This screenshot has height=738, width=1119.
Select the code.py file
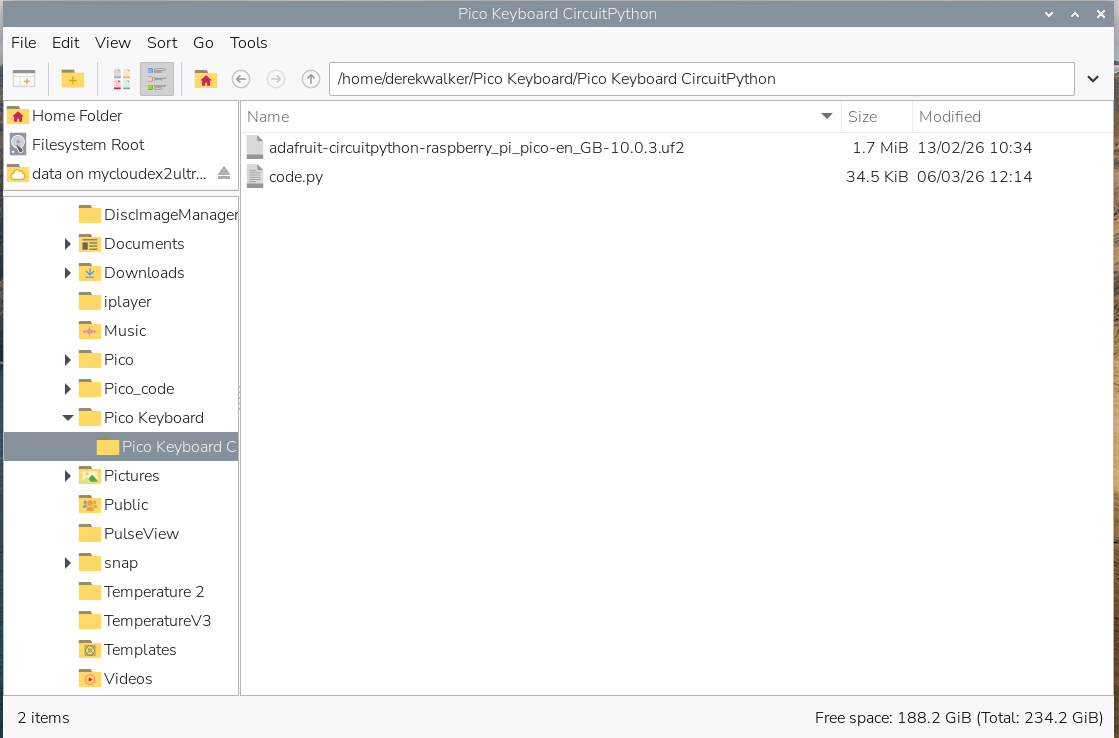[x=296, y=177]
